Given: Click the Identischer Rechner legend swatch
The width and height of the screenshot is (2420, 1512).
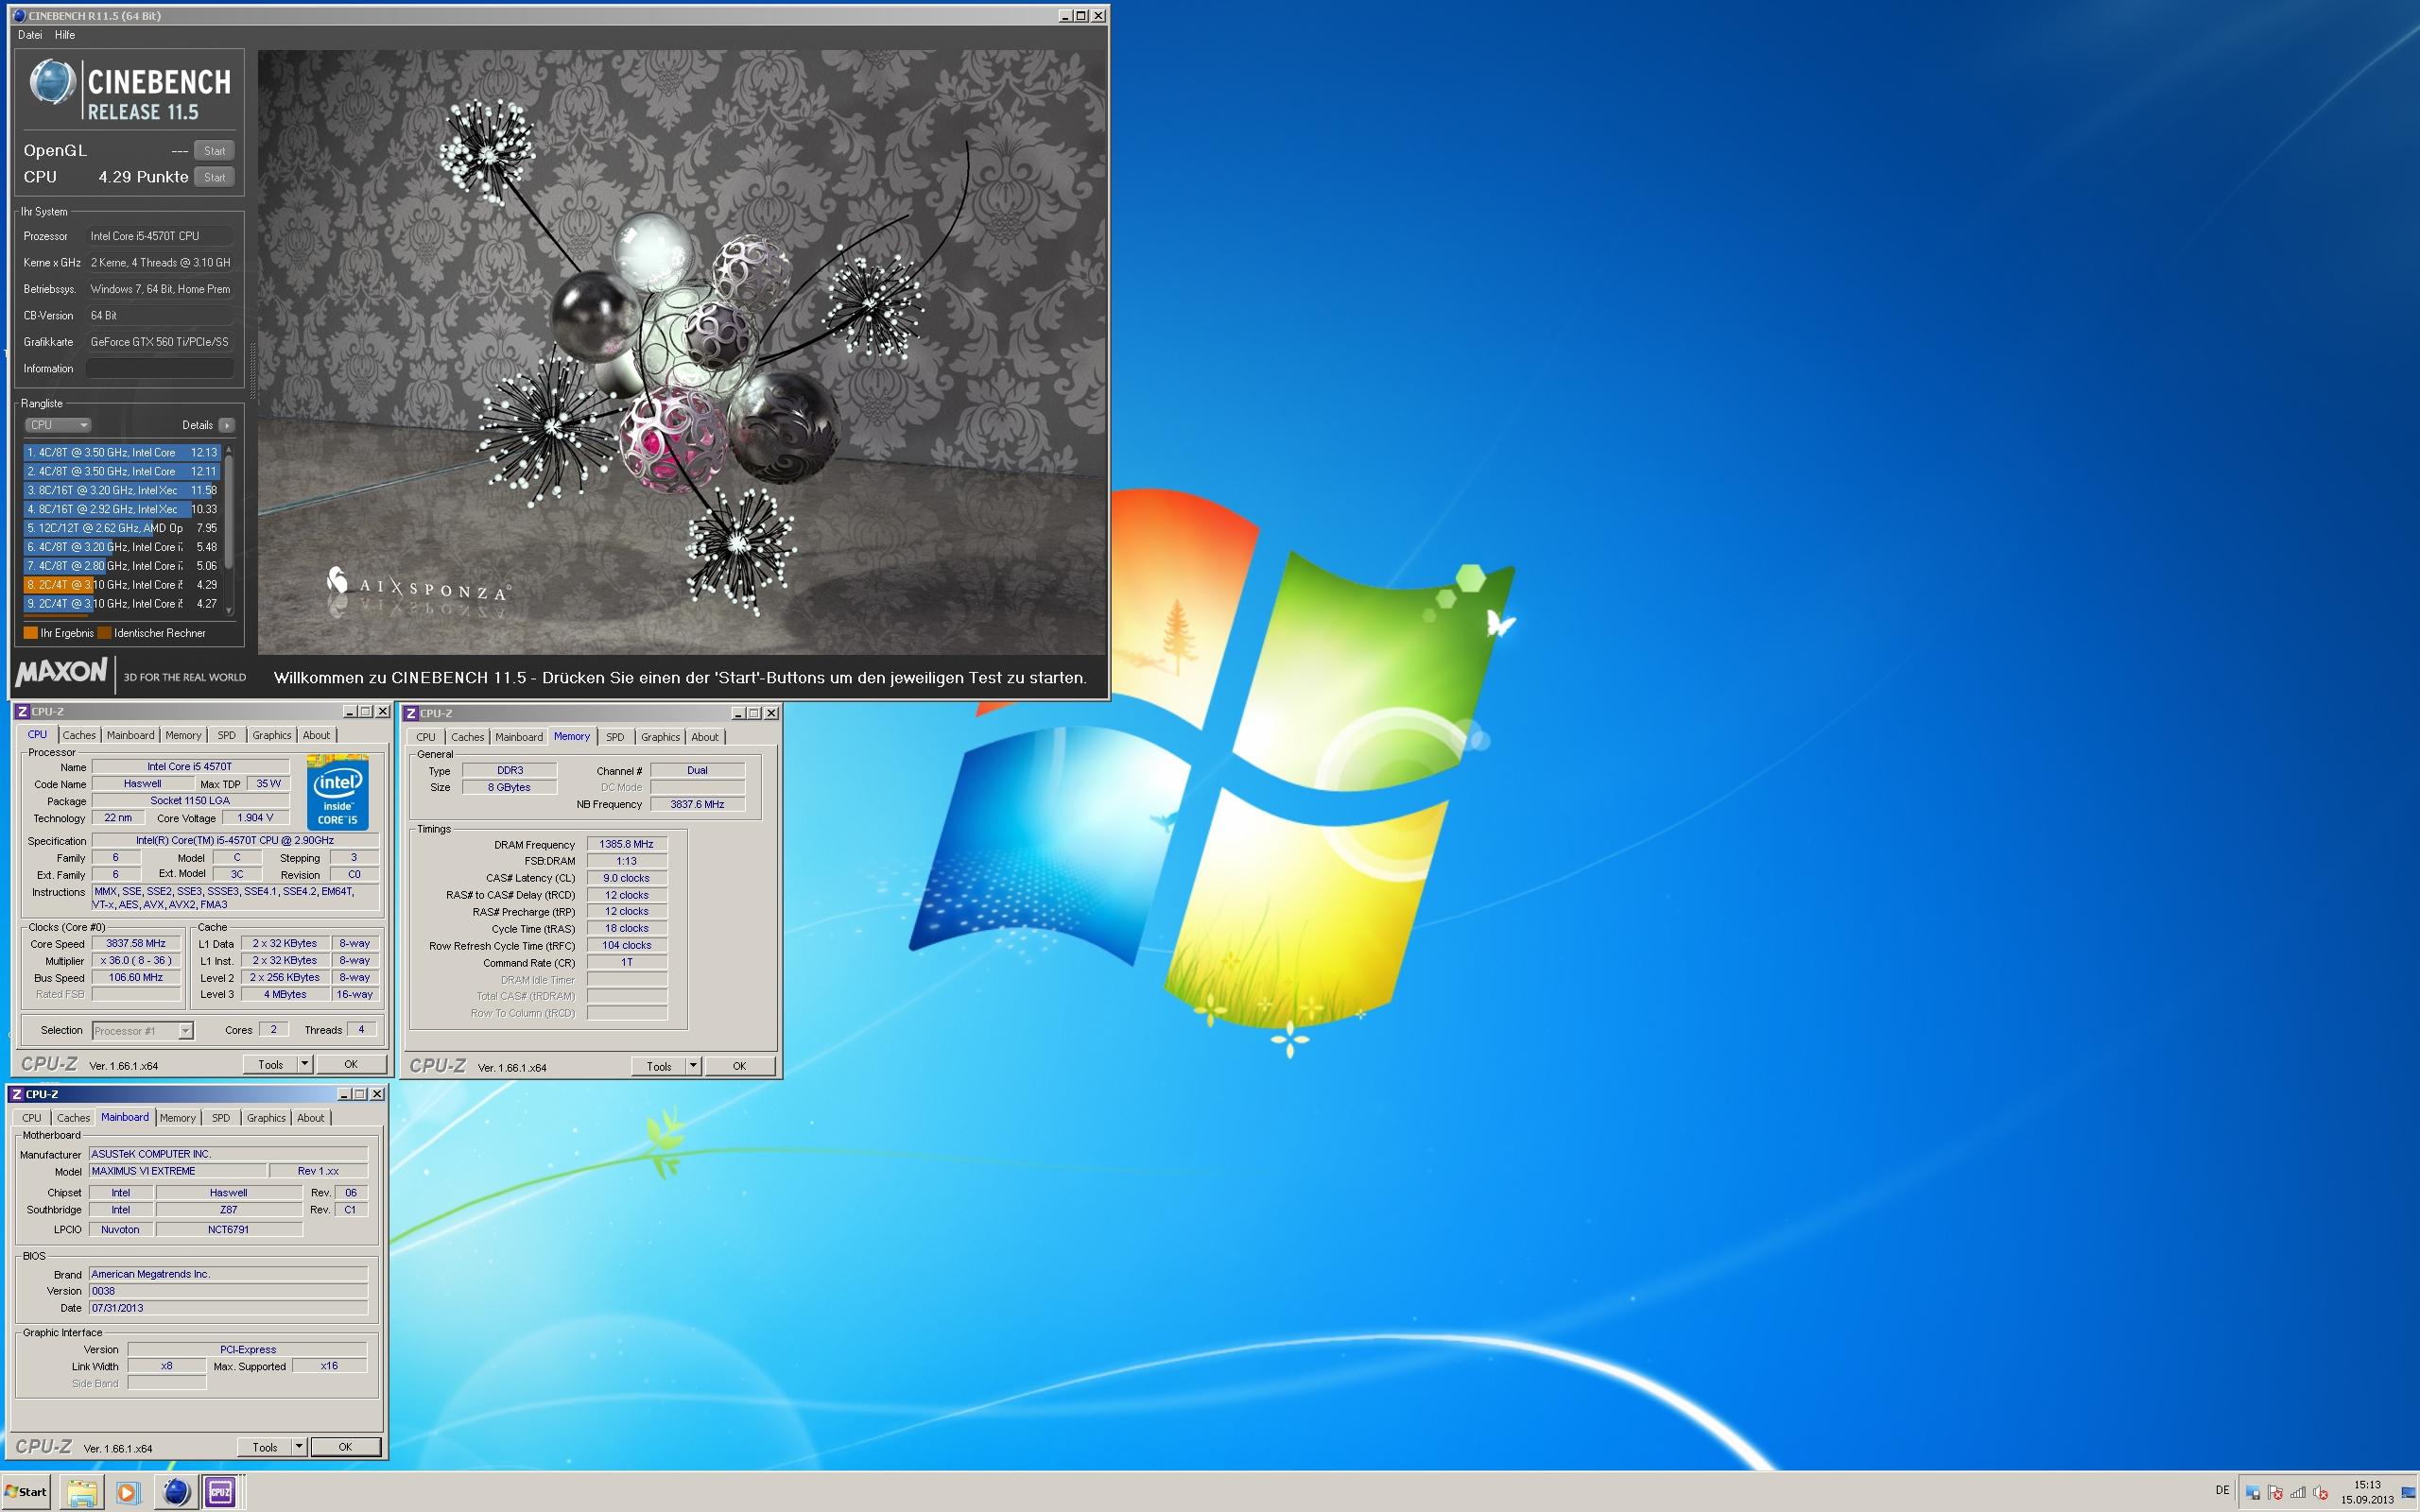Looking at the screenshot, I should tap(105, 633).
